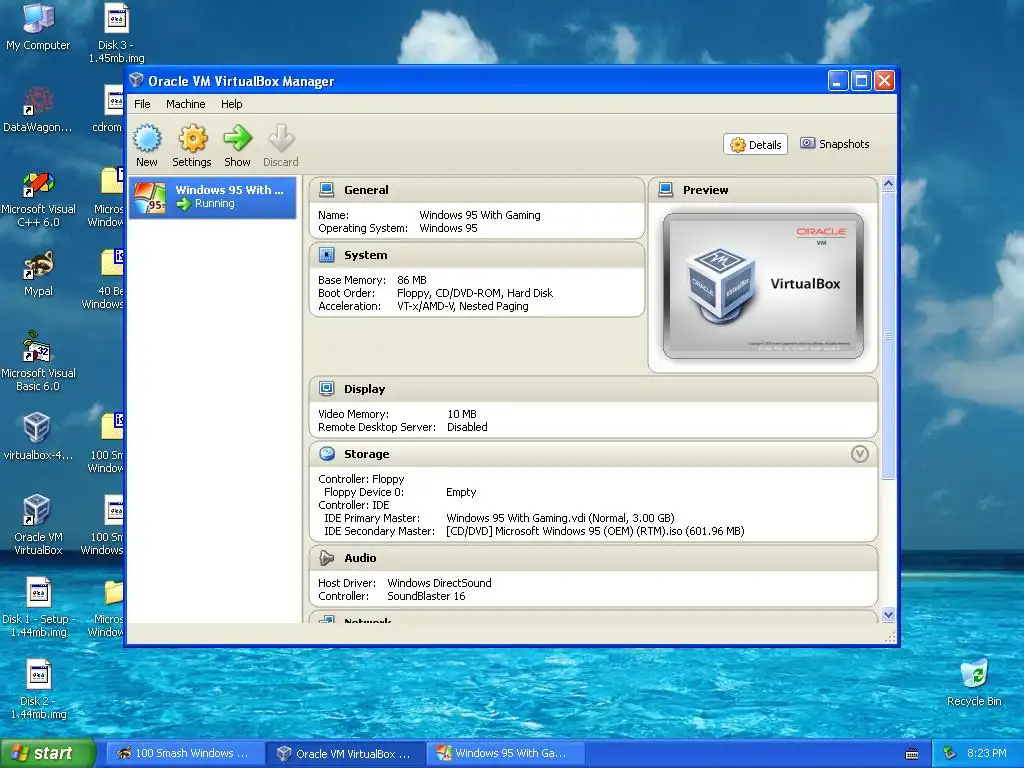Minimize the VirtualBox Manager window

[x=838, y=81]
